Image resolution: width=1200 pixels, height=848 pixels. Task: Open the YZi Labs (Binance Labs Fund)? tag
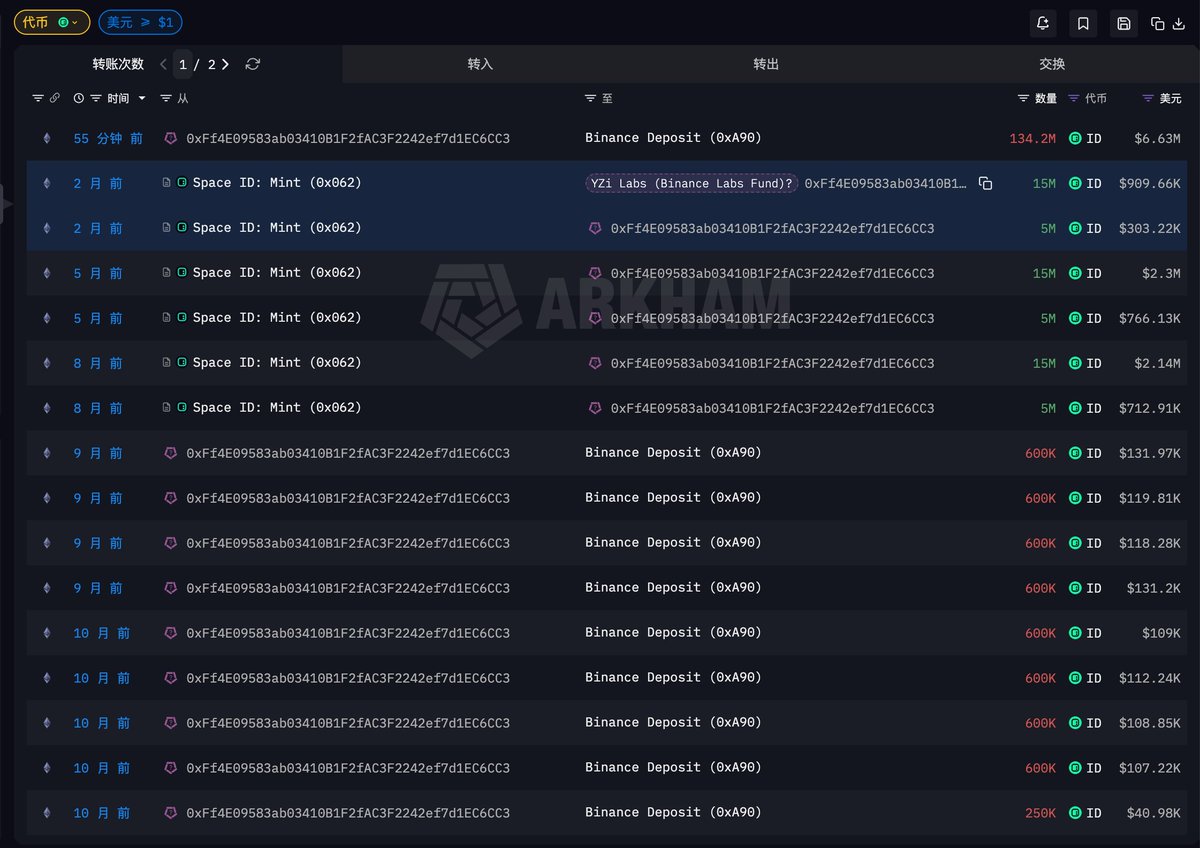click(691, 183)
